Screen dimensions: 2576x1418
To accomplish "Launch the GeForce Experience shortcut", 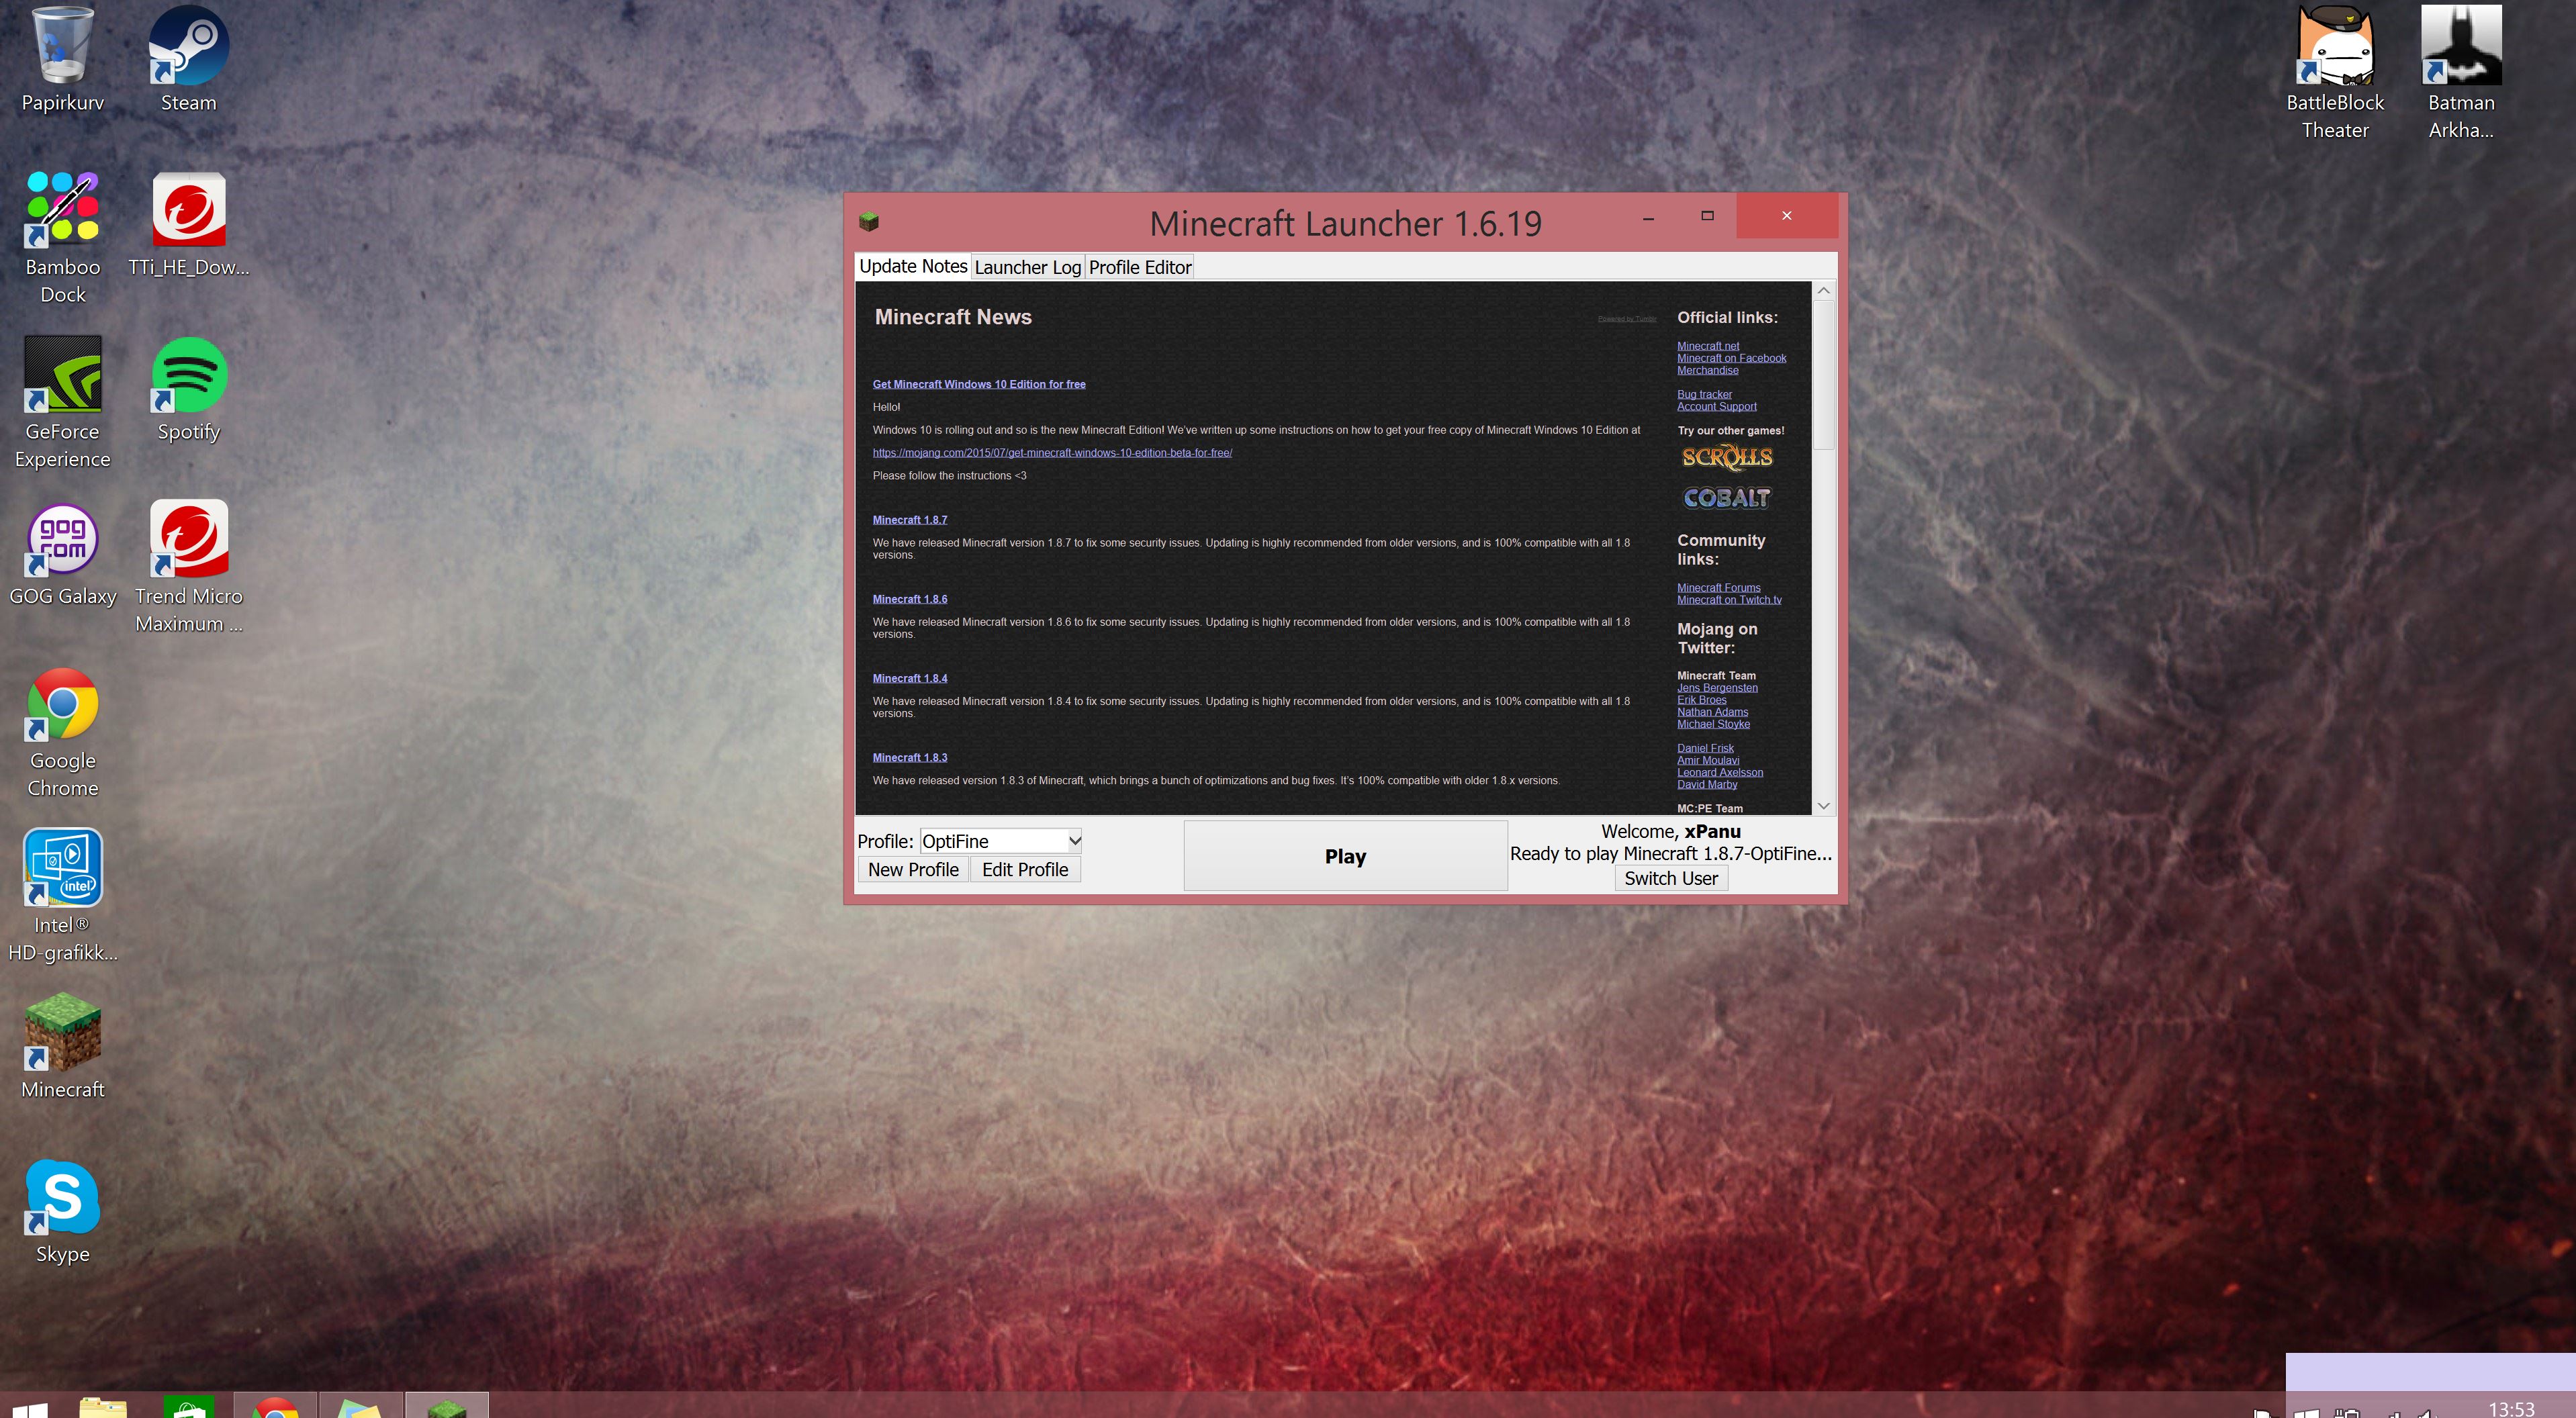I will point(63,402).
